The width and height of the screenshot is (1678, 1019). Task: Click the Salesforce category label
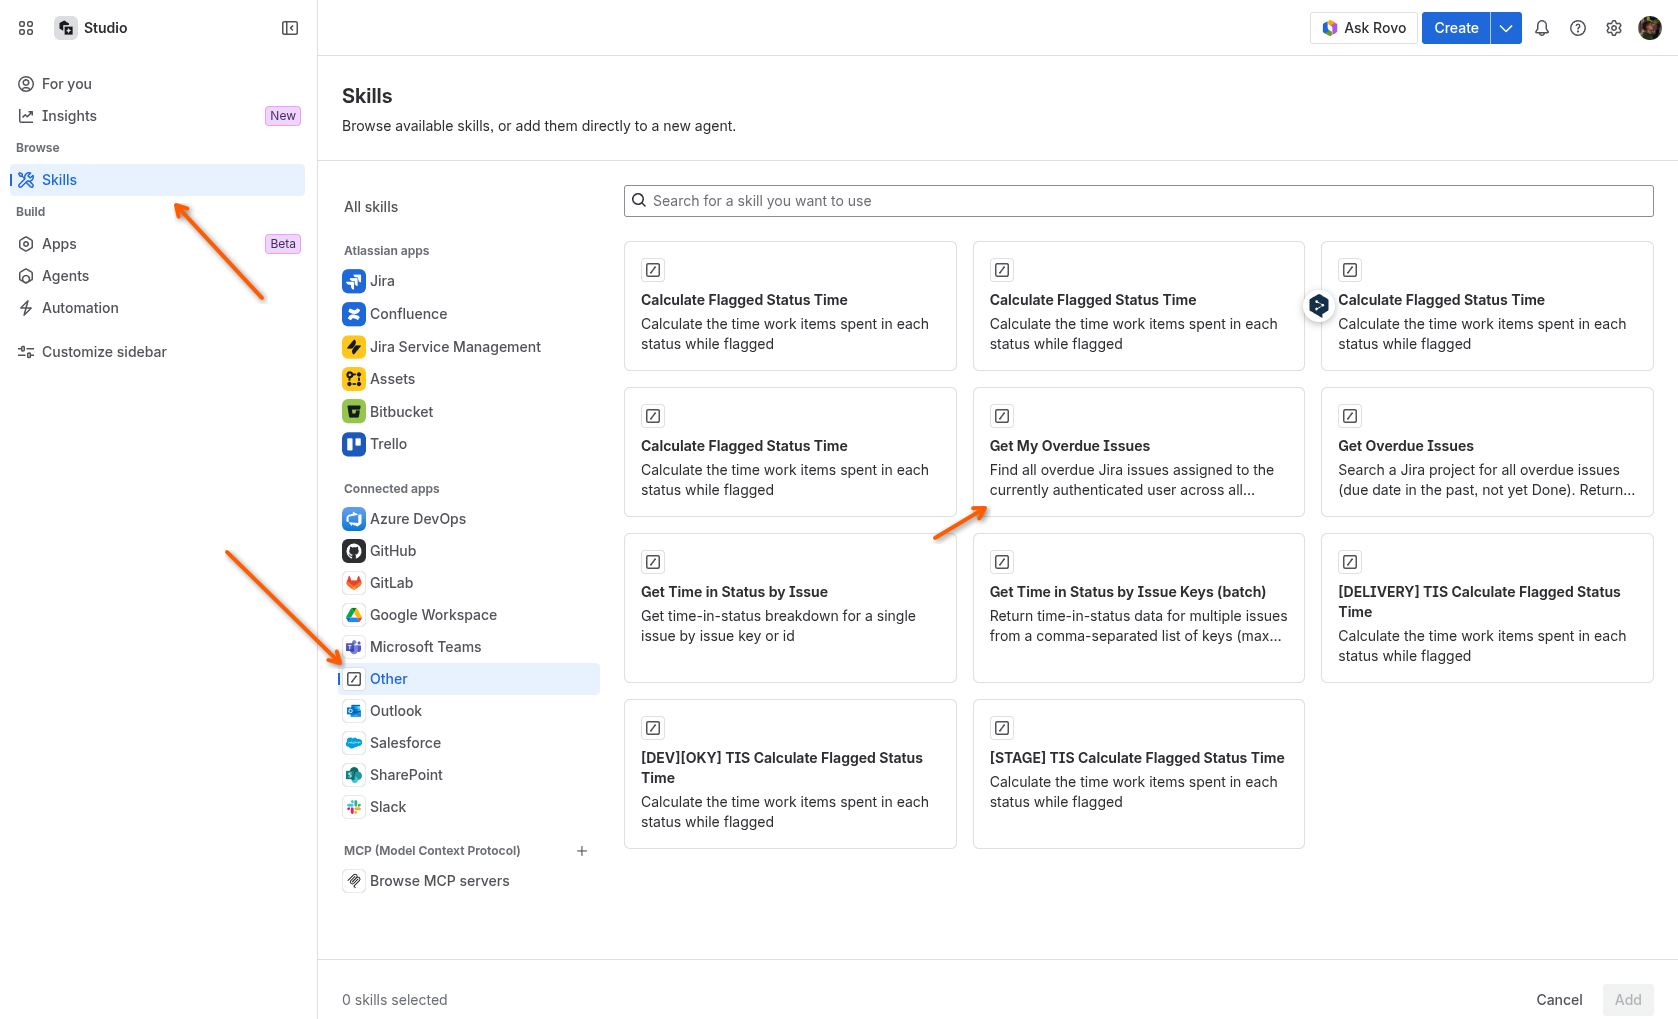point(405,743)
